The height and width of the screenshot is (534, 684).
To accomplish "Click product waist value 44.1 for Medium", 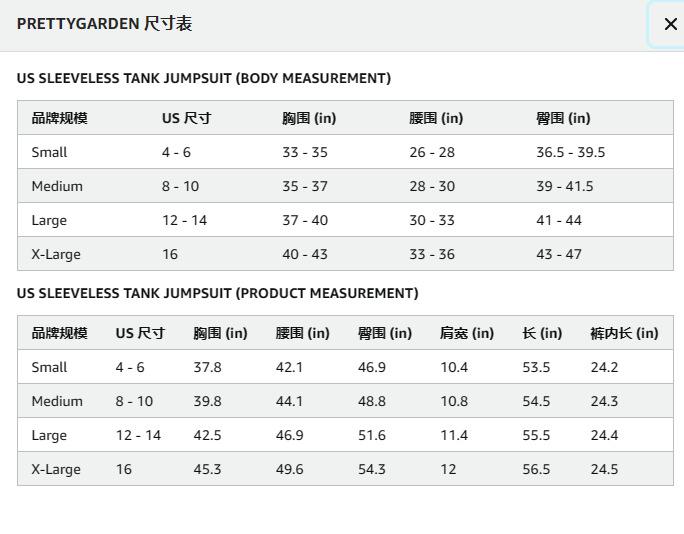I will coord(289,401).
